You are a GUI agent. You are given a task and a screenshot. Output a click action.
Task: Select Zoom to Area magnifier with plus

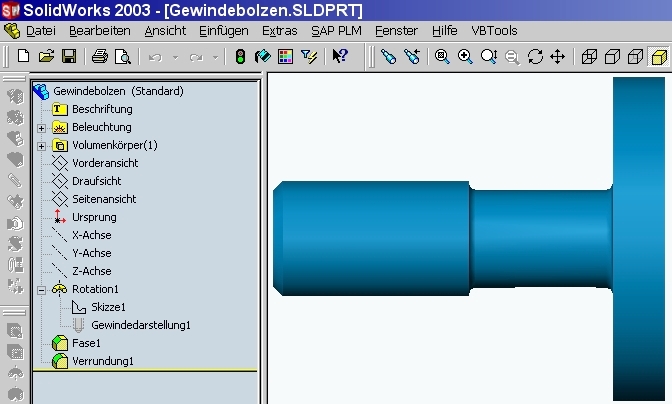pyautogui.click(x=465, y=56)
